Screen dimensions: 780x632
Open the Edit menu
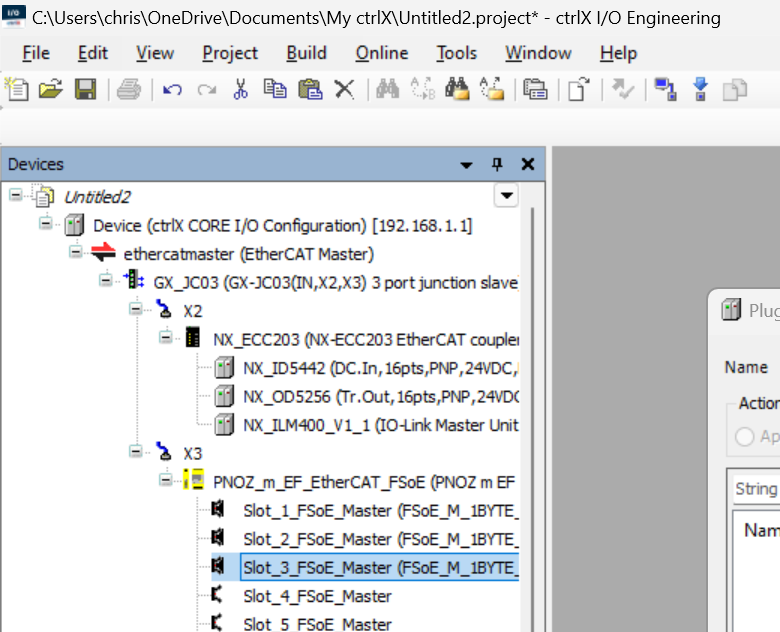pos(93,53)
